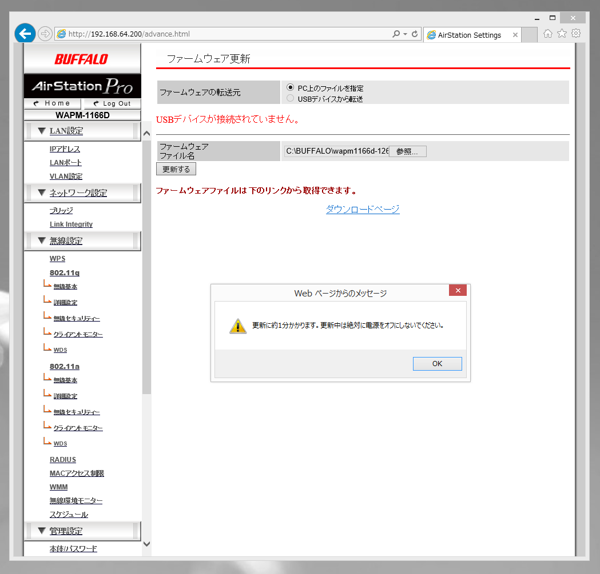600x574 pixels.
Task: Click the browser forward arrow button
Action: [45, 34]
